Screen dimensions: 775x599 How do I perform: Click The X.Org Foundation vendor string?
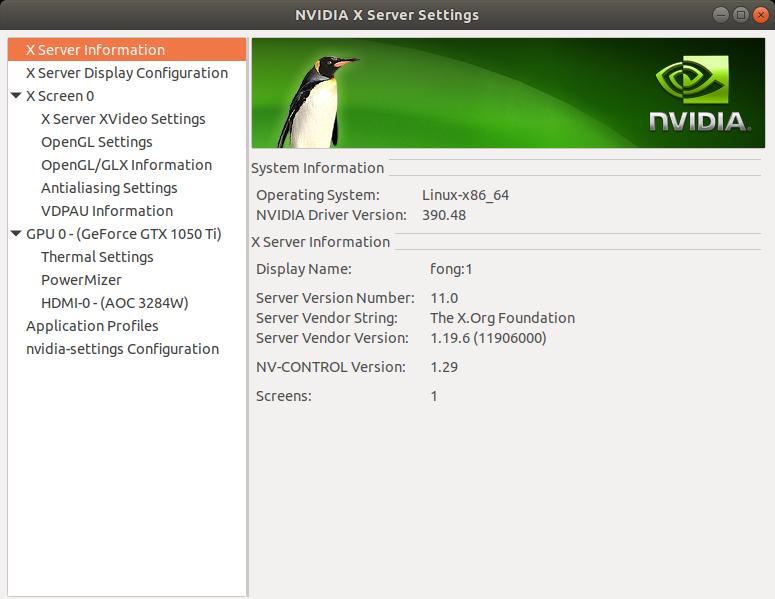[x=502, y=318]
